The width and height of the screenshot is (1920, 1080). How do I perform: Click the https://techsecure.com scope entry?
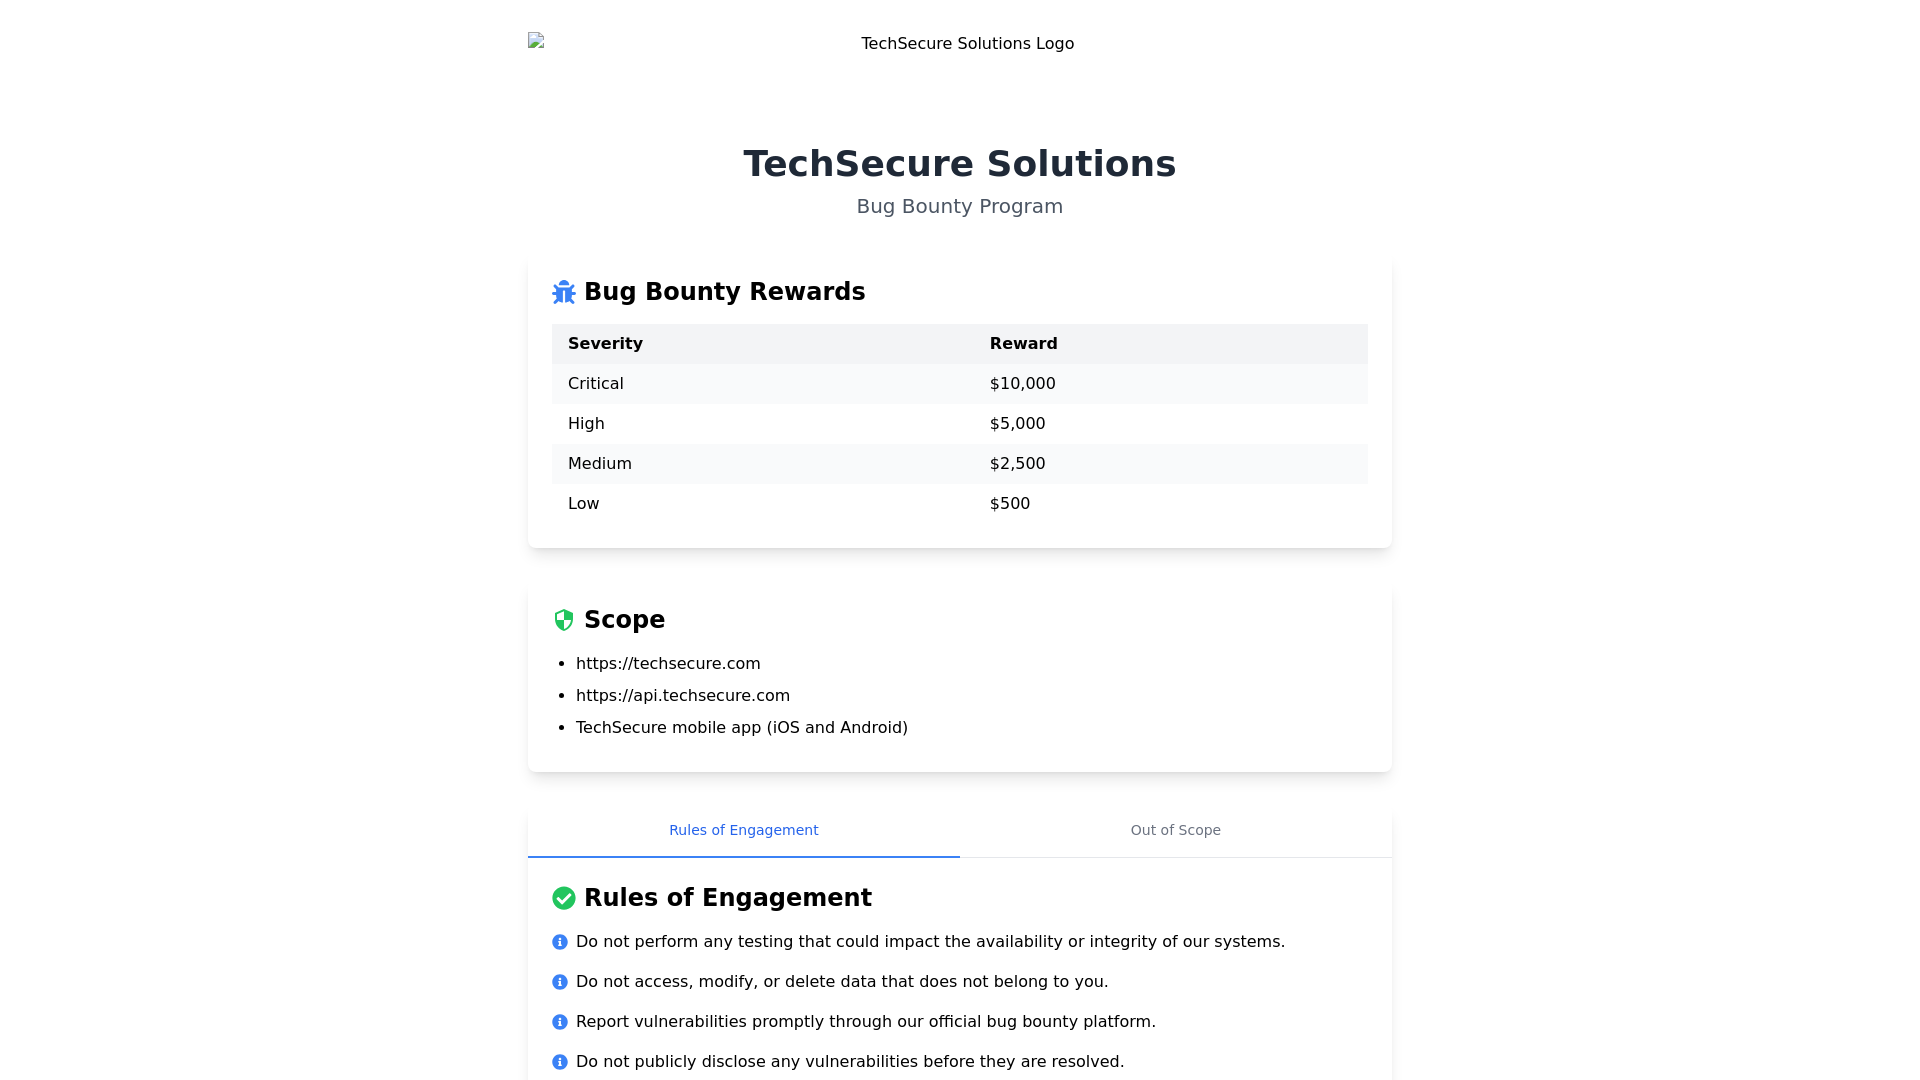coord(668,664)
